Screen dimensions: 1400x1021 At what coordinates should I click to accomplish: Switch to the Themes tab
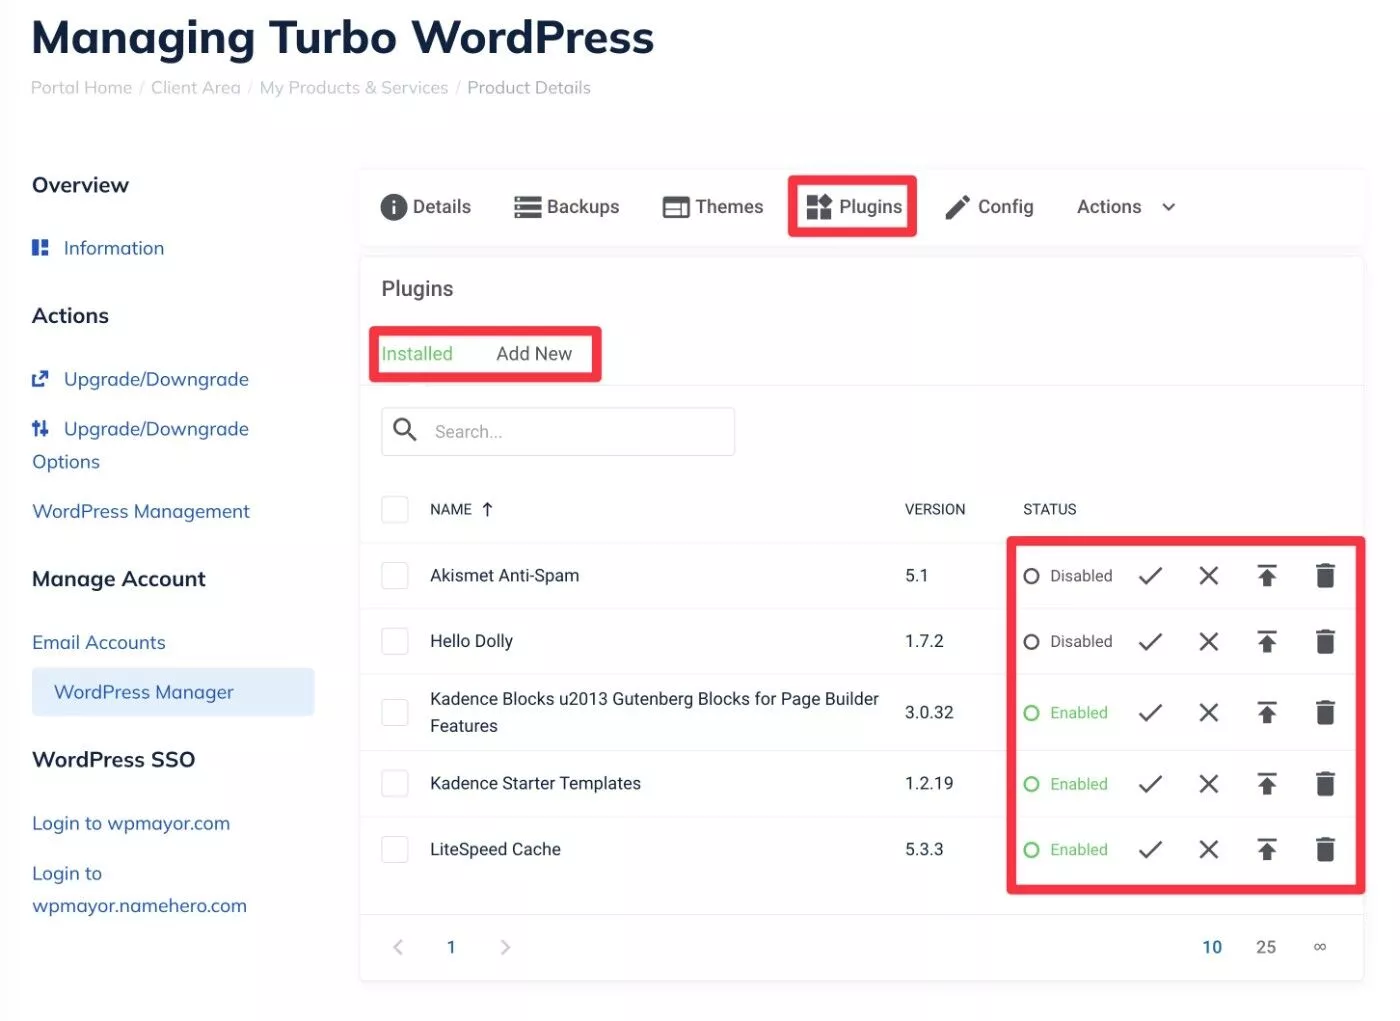(x=713, y=207)
